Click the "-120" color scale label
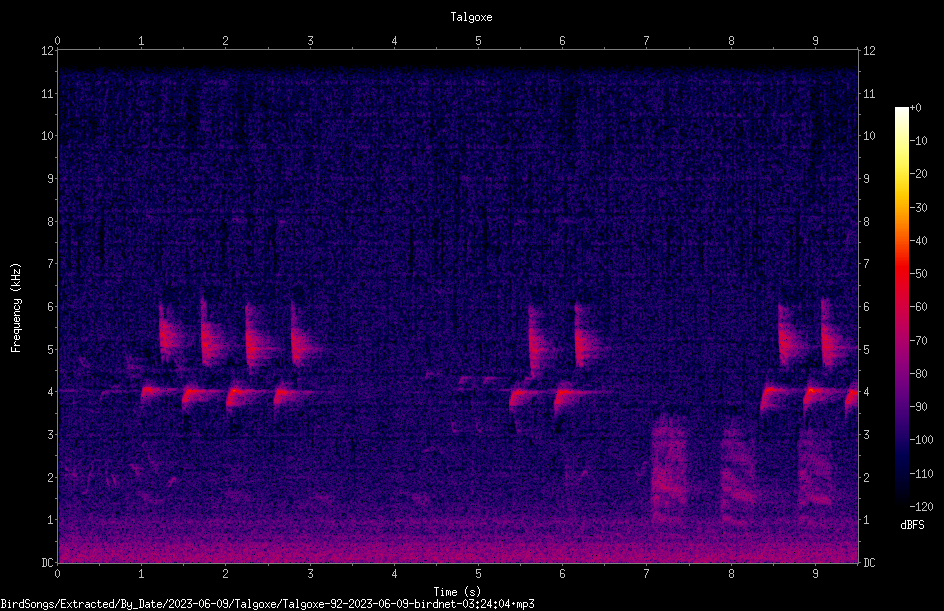The width and height of the screenshot is (944, 611). click(x=921, y=507)
